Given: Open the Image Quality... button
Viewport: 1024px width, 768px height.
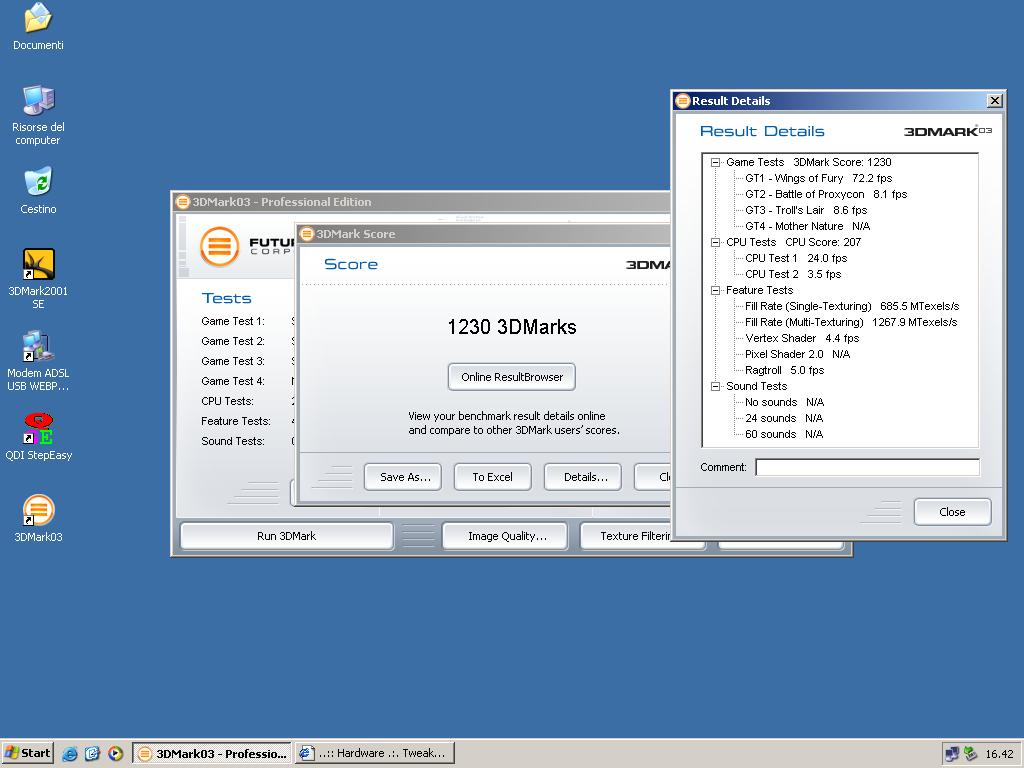Looking at the screenshot, I should click(x=505, y=536).
